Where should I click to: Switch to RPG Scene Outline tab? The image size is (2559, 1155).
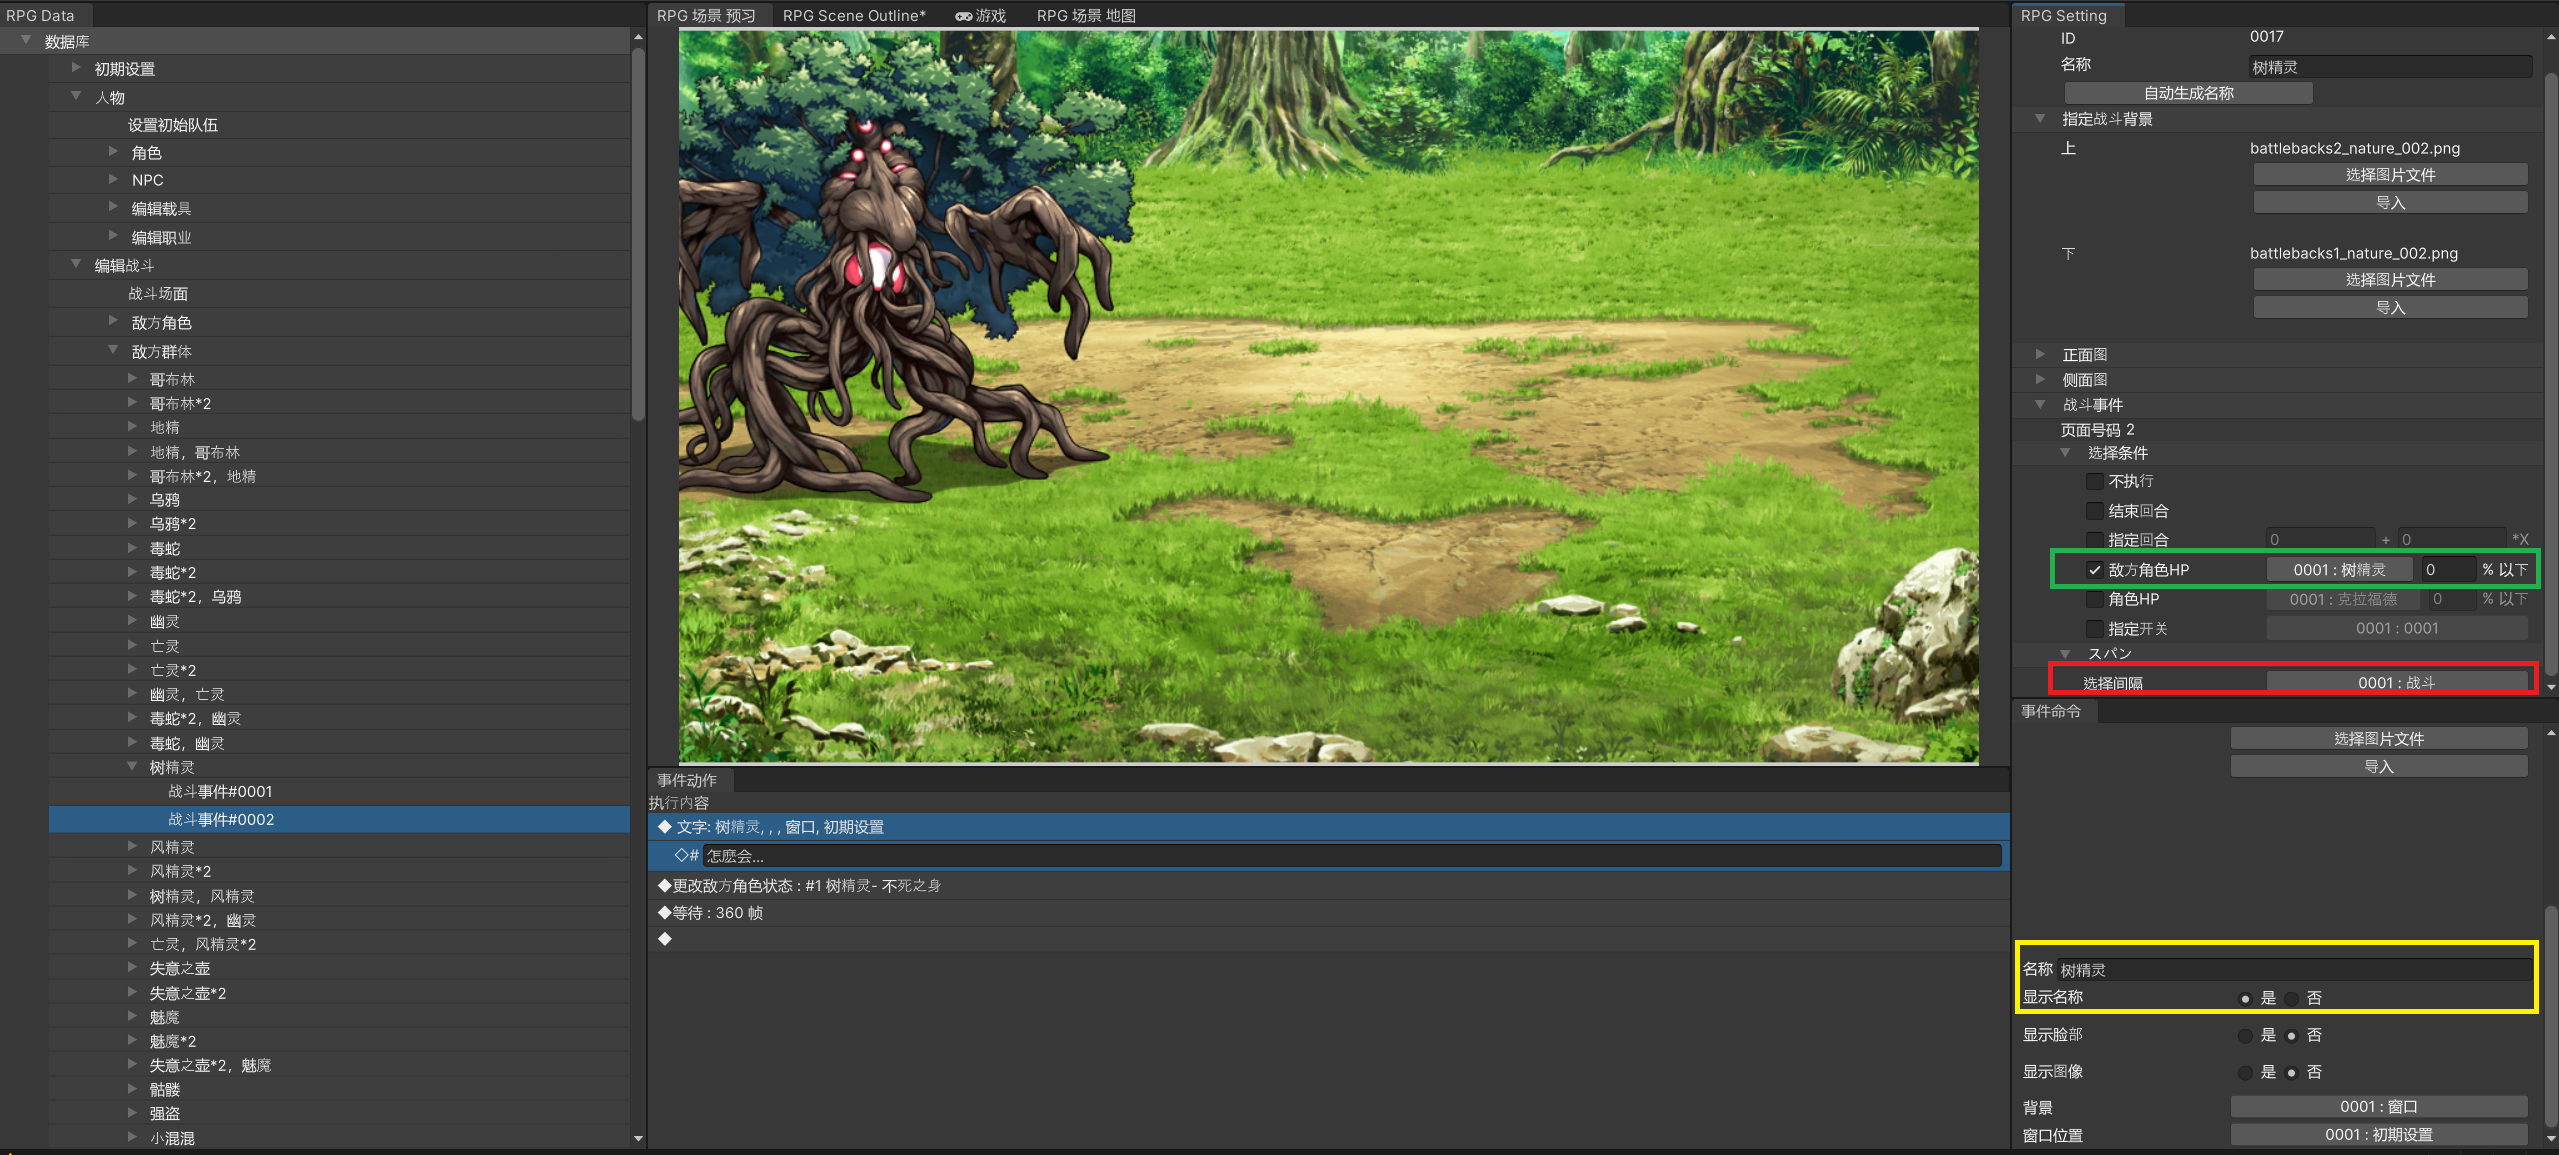pyautogui.click(x=853, y=16)
